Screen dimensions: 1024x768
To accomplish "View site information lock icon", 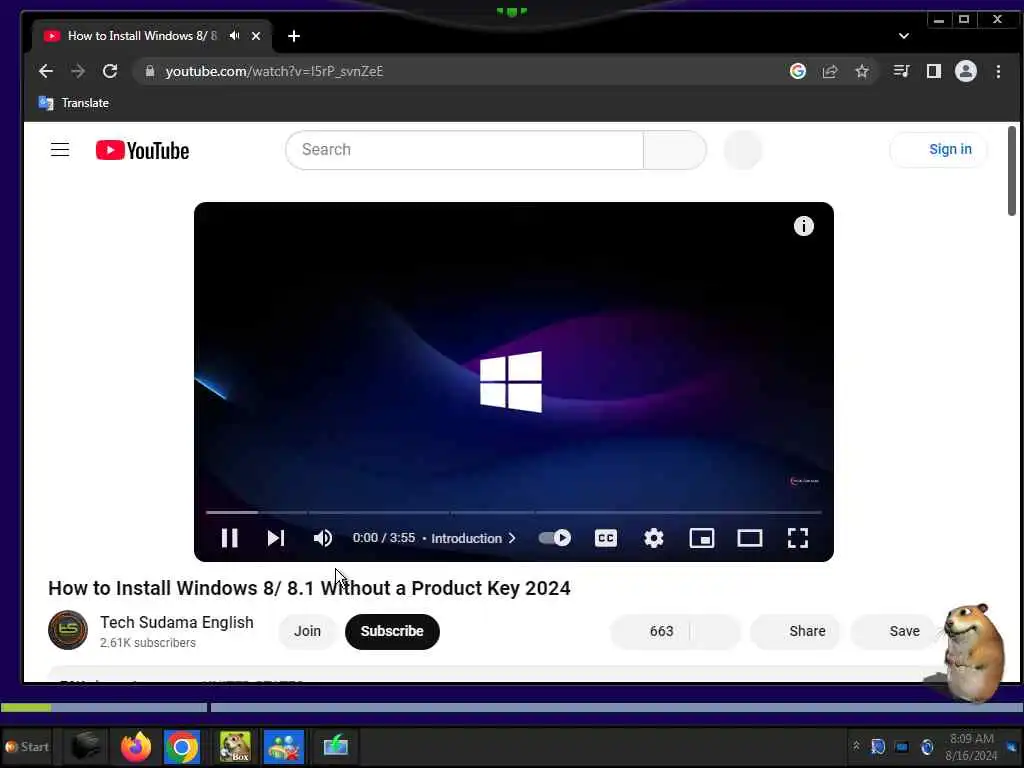I will 150,71.
